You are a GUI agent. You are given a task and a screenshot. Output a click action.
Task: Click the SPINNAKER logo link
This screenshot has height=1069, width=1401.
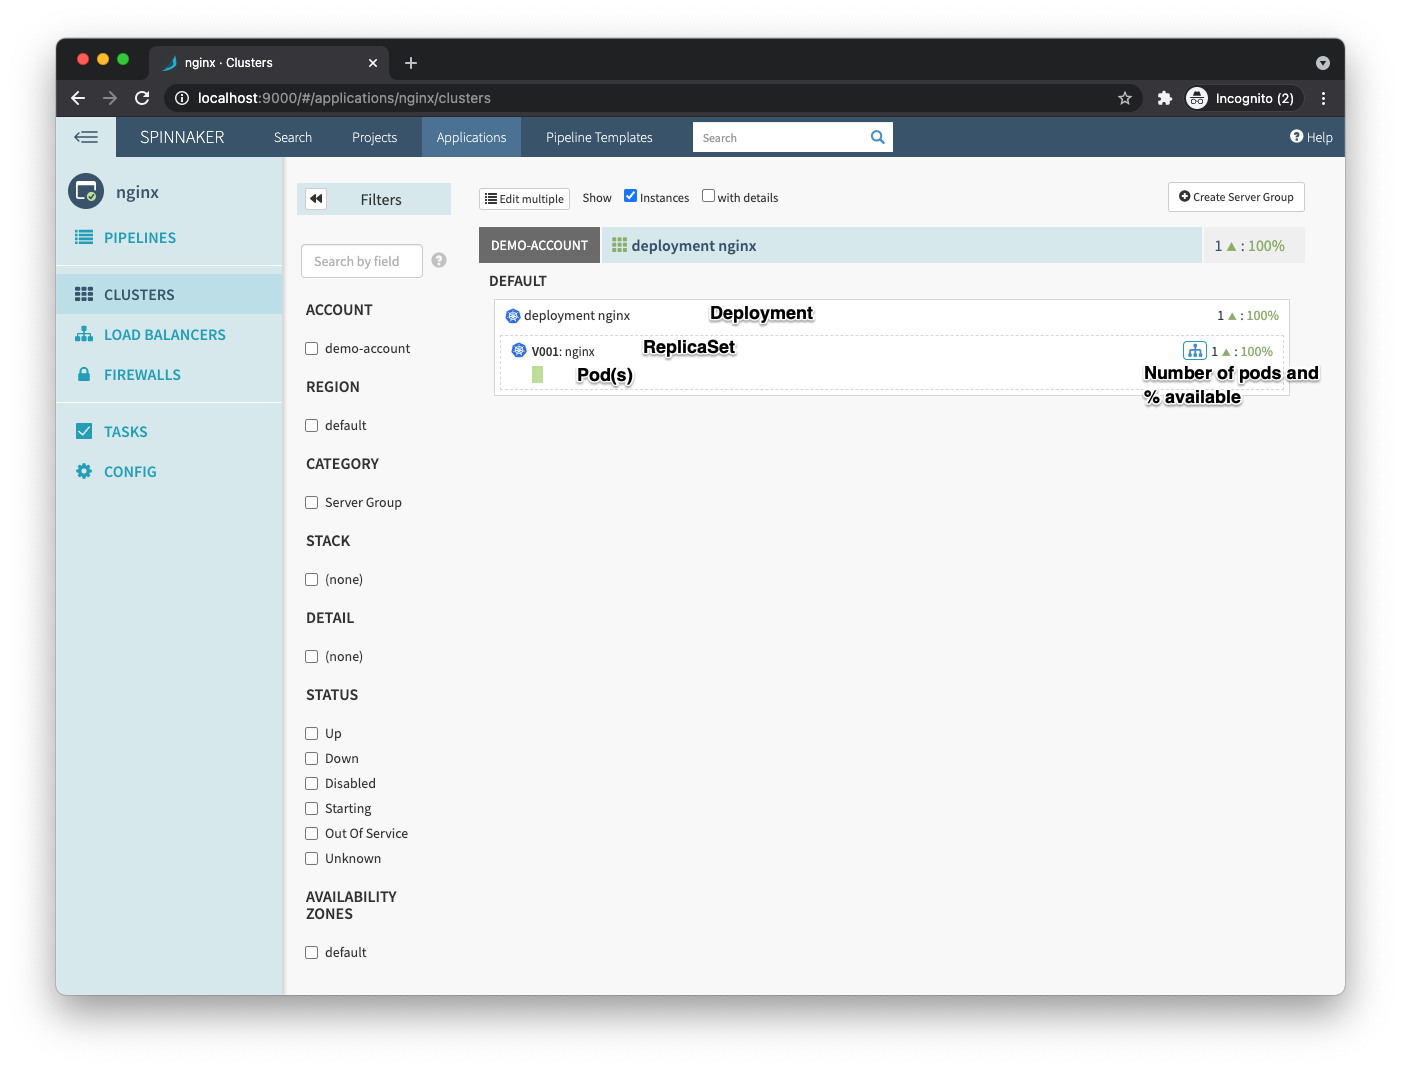(x=182, y=137)
